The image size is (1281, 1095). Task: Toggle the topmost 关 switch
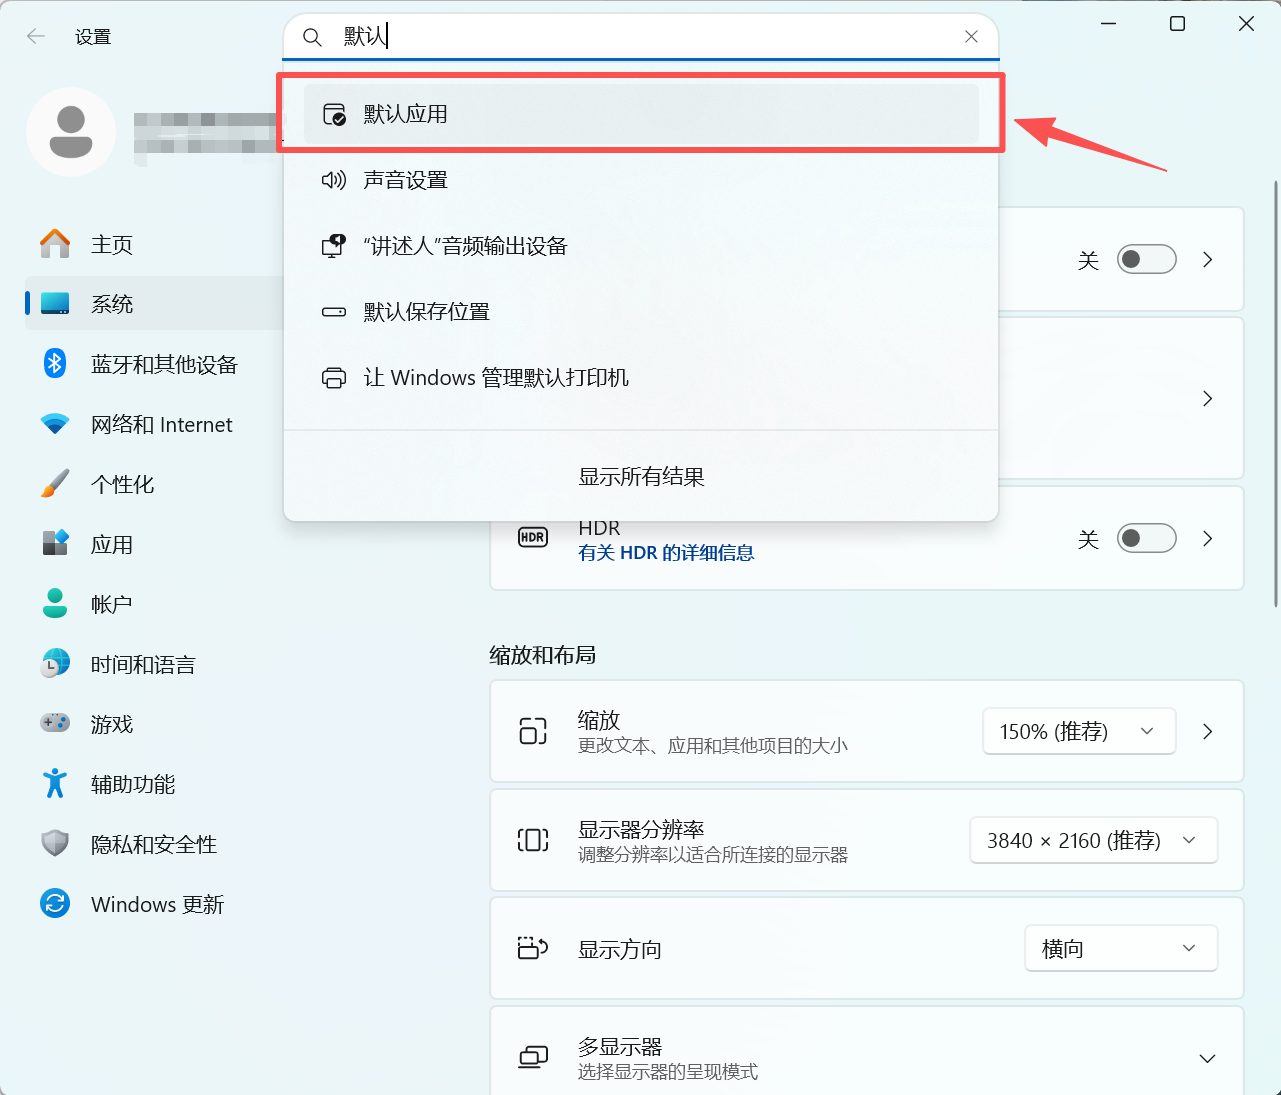(1146, 260)
